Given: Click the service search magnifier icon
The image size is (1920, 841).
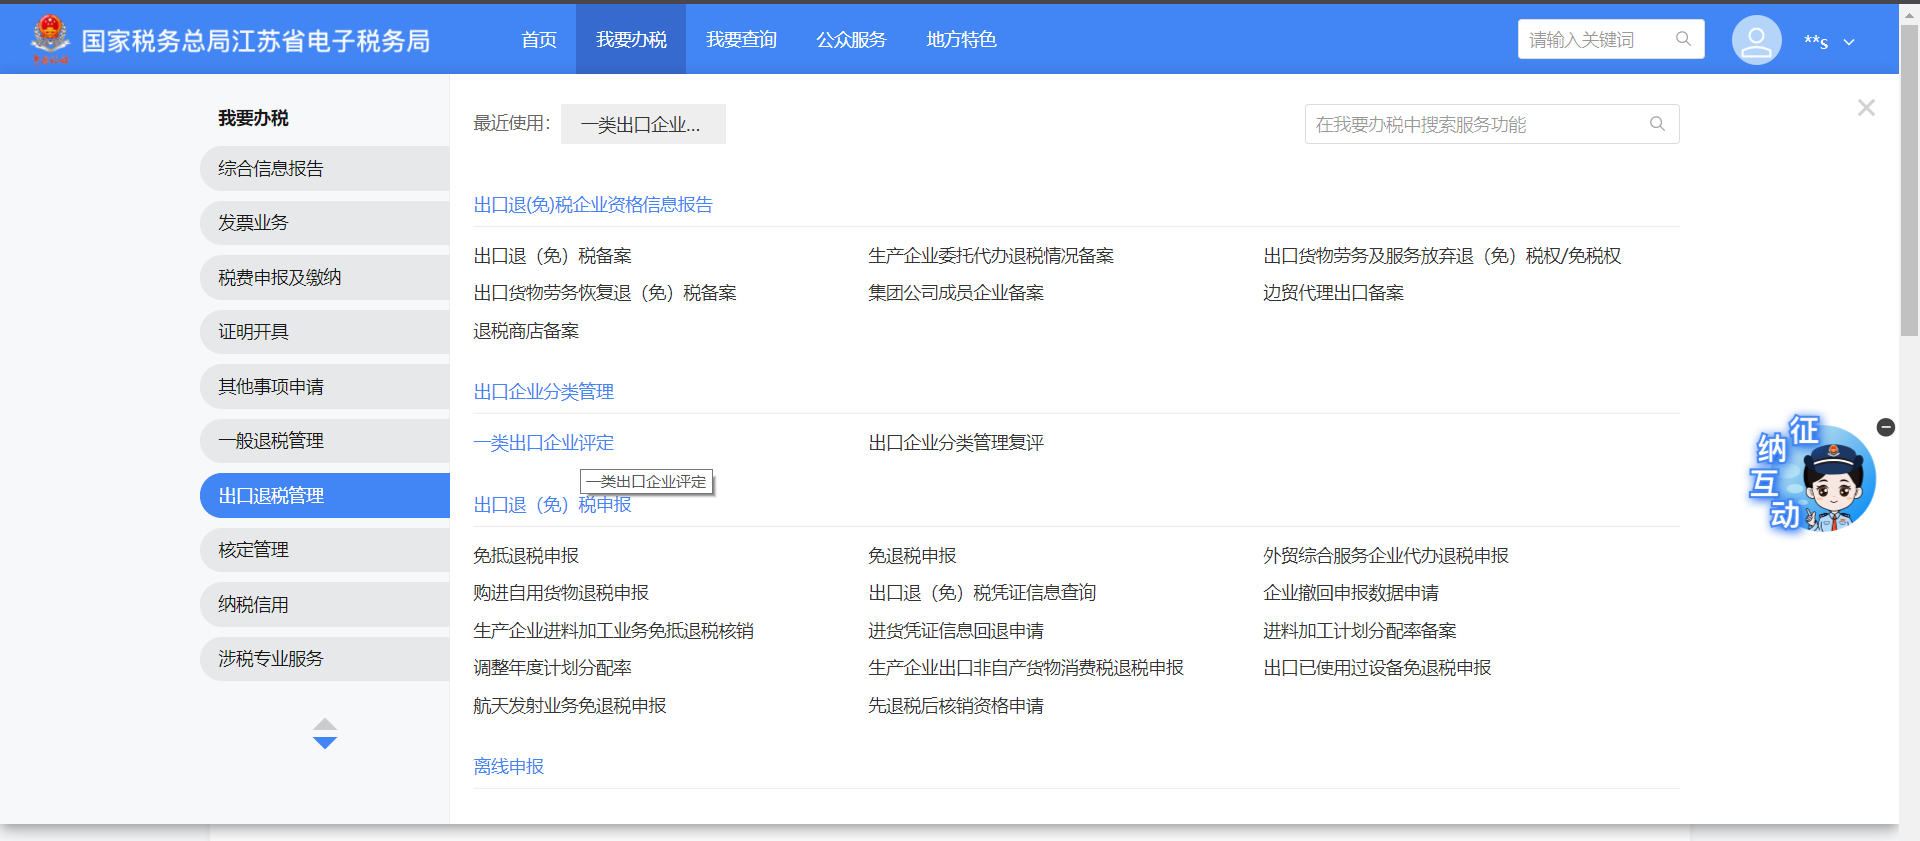Looking at the screenshot, I should pyautogui.click(x=1657, y=124).
